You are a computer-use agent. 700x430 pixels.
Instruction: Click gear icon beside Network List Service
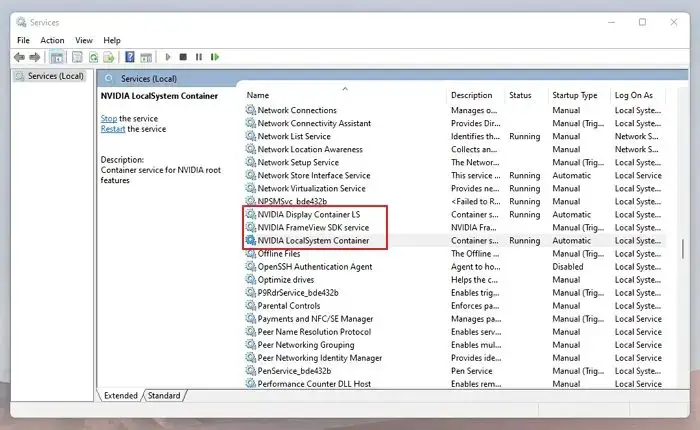click(250, 136)
